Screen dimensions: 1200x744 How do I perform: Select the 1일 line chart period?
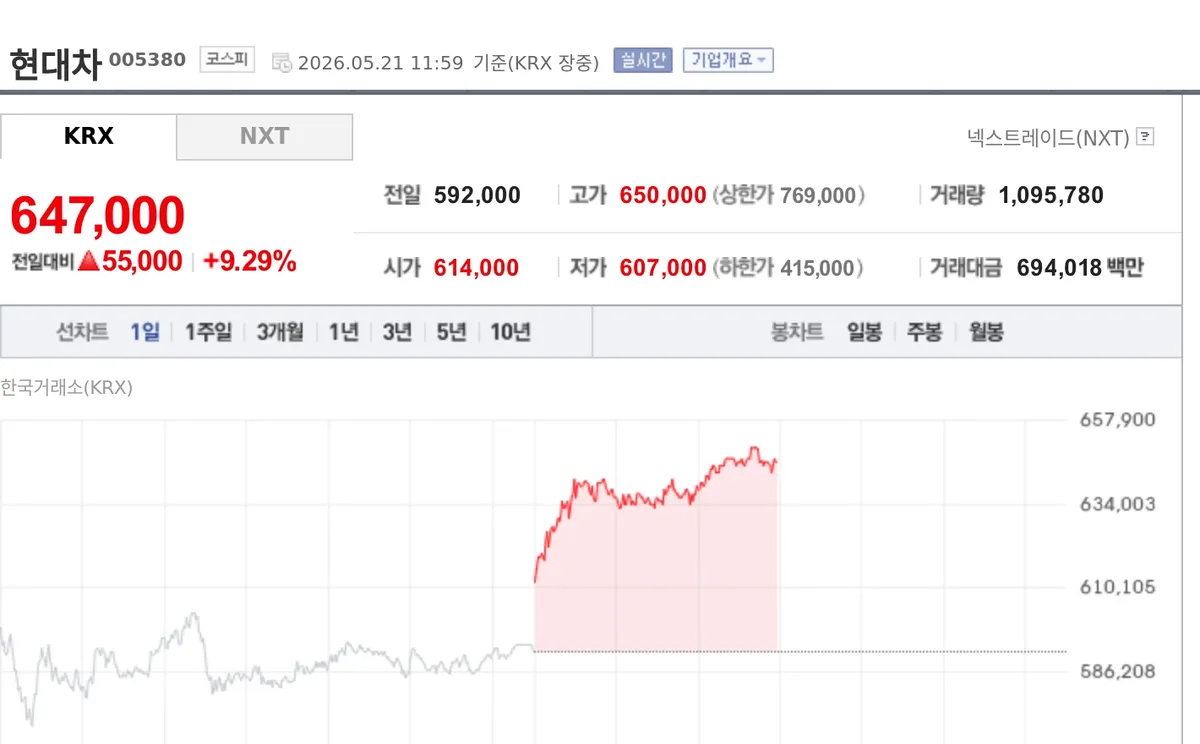145,332
